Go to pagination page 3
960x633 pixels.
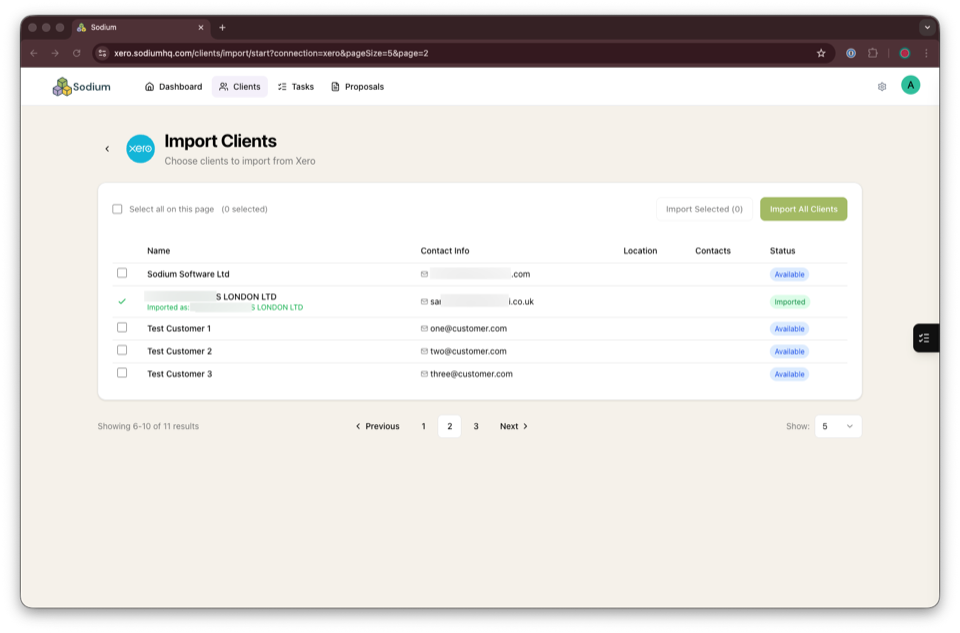click(476, 425)
